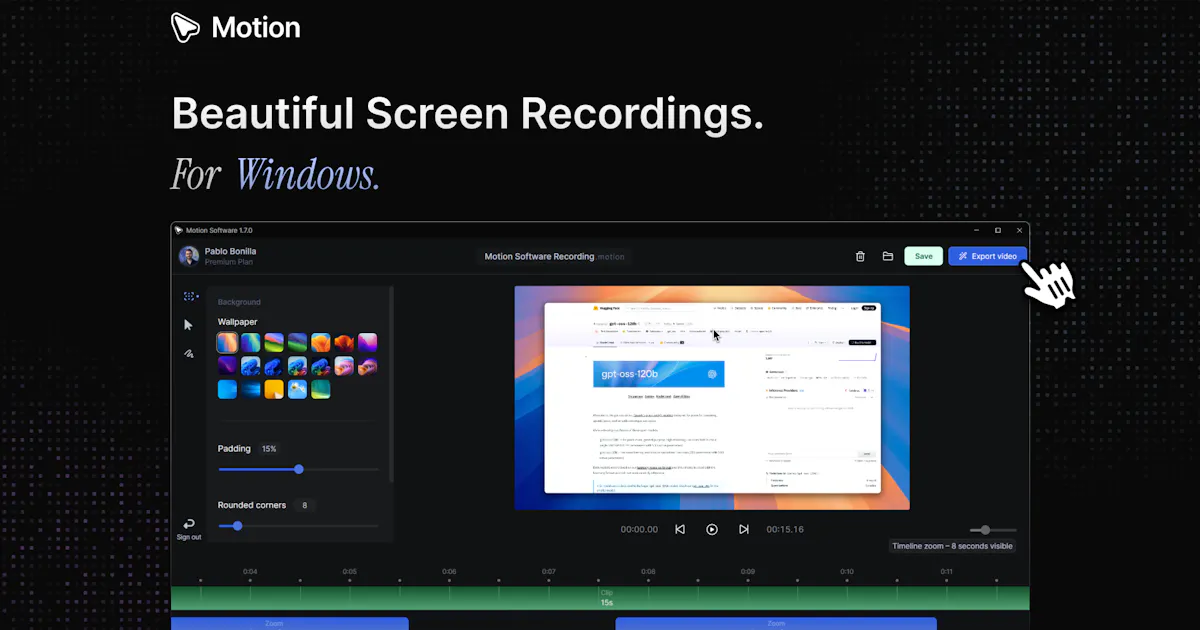Choose the pink-purple wallpaper ending the first row
This screenshot has height=630, width=1200.
[x=367, y=342]
